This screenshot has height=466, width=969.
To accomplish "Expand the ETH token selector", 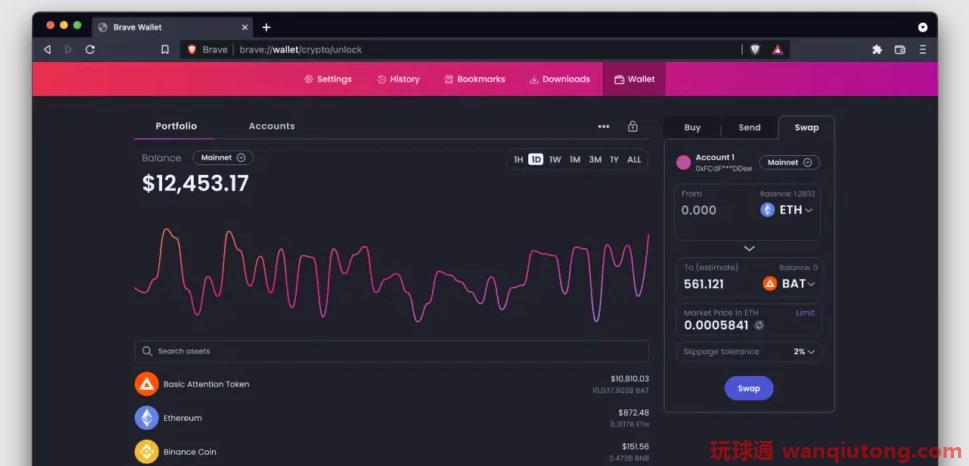I will coord(787,210).
